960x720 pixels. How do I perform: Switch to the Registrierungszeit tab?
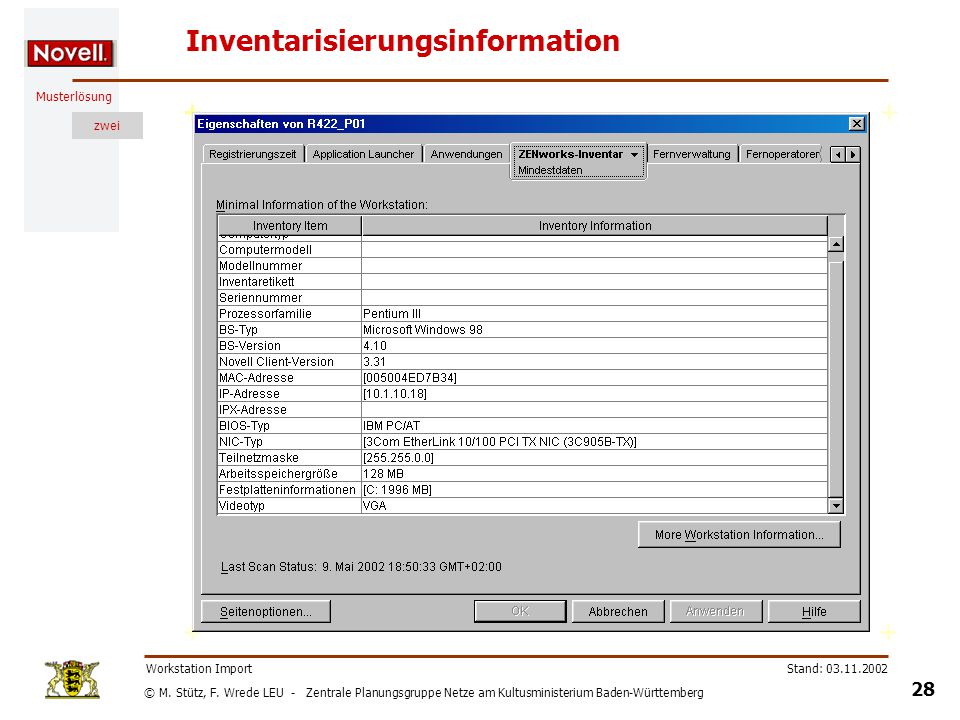pos(252,154)
